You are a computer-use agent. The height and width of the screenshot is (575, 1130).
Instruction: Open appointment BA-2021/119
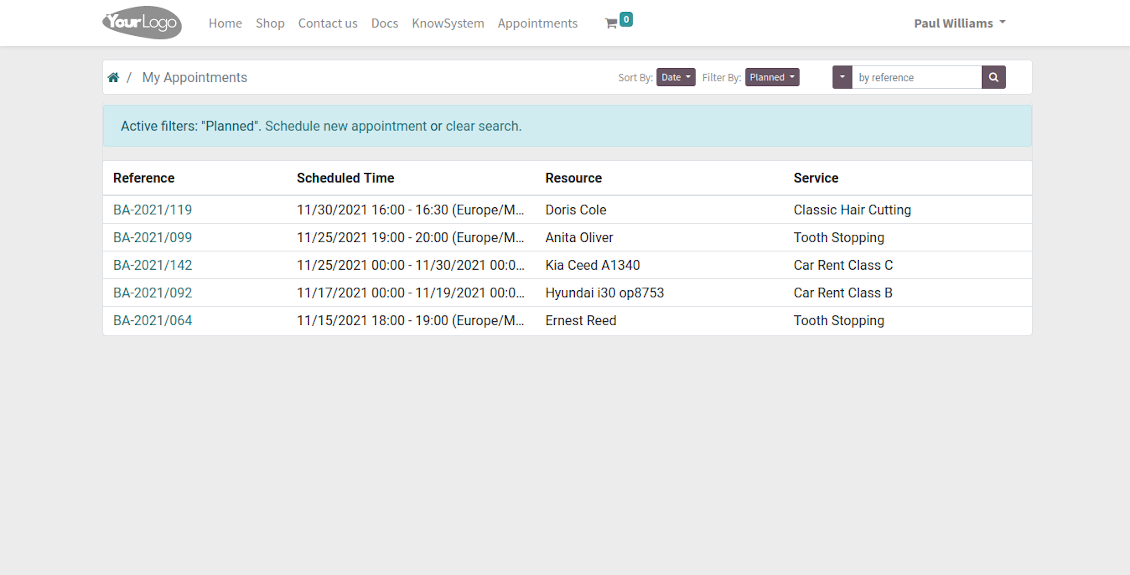[152, 210]
